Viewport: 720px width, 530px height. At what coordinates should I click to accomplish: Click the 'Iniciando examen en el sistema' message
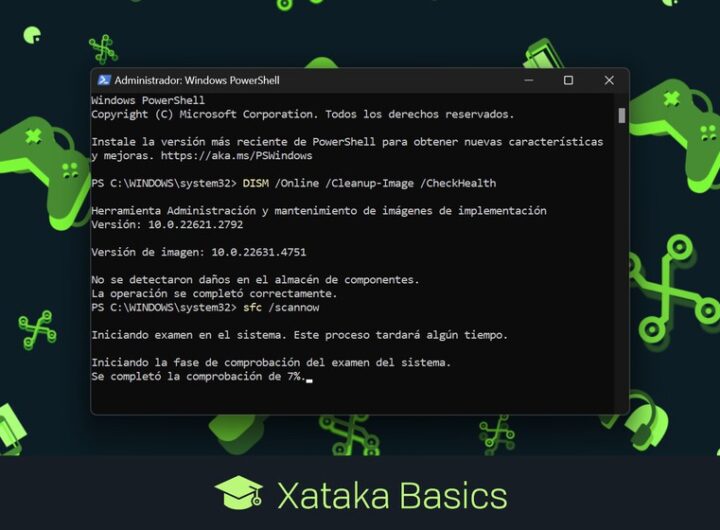[299, 335]
